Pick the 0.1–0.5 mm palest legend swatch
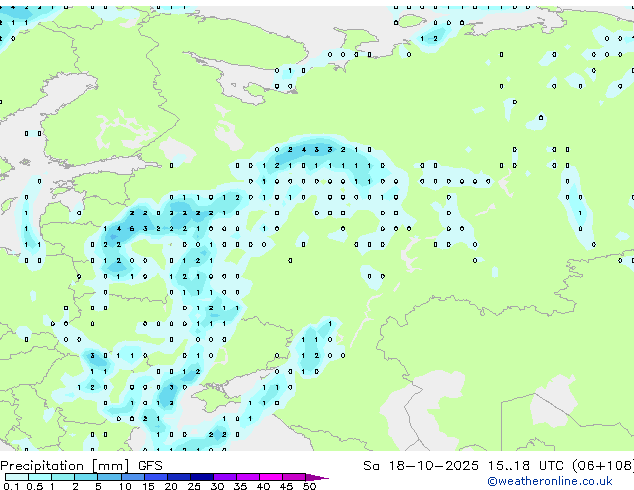This screenshot has height=490, width=634. [x=17, y=477]
